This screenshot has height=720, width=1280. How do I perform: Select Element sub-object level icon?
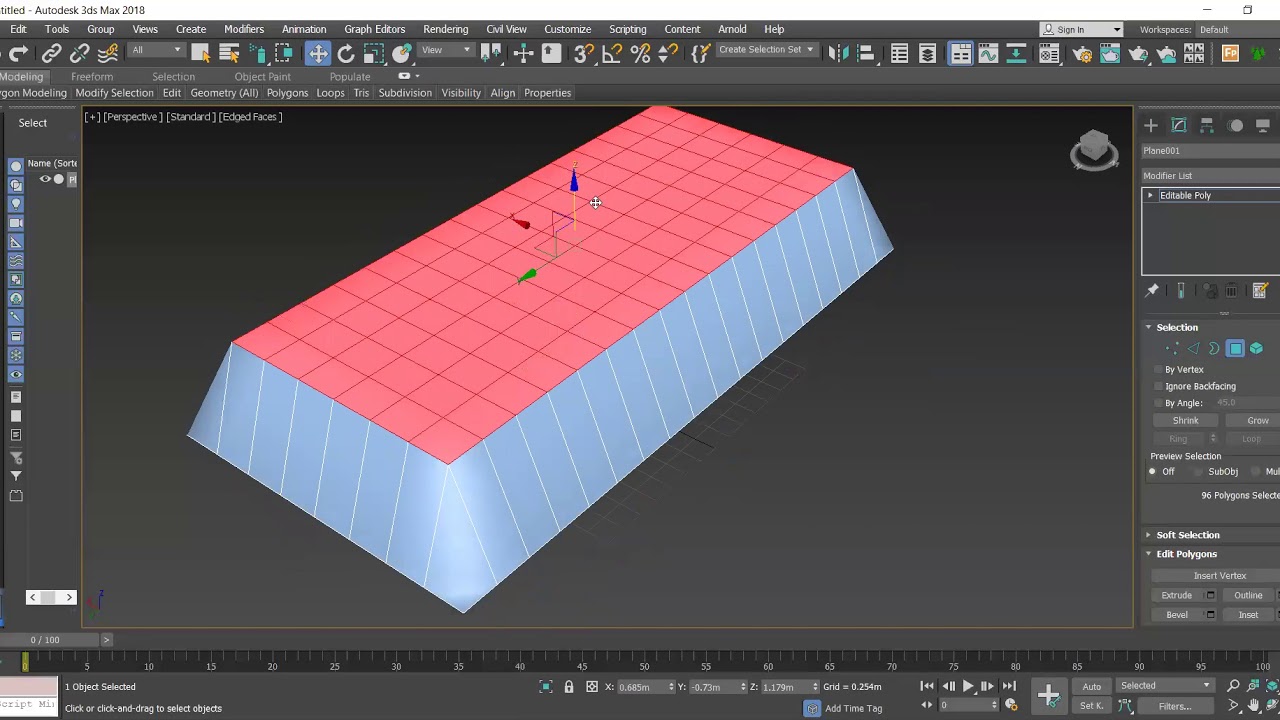[1256, 348]
